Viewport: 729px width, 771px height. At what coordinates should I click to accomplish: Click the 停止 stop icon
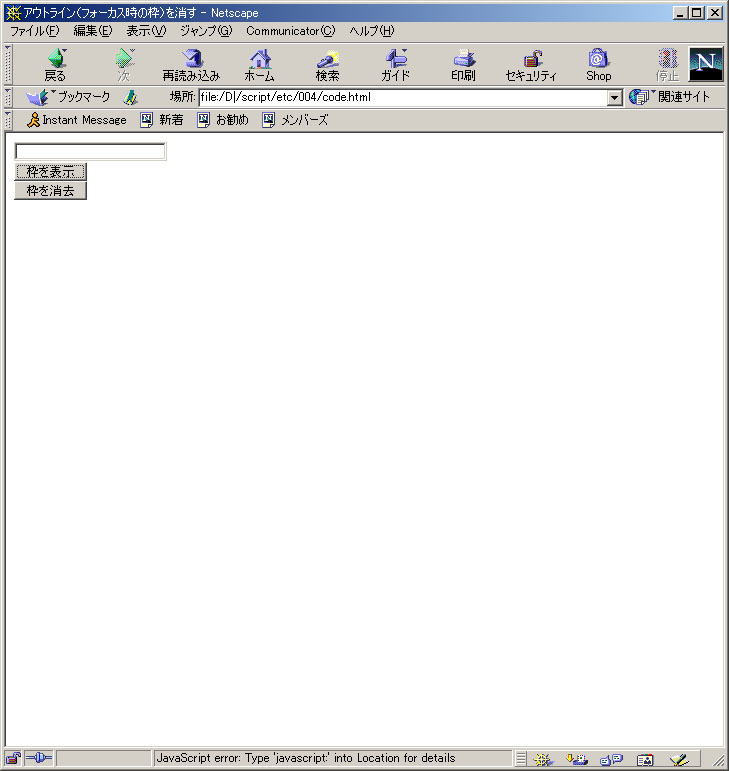click(x=667, y=64)
